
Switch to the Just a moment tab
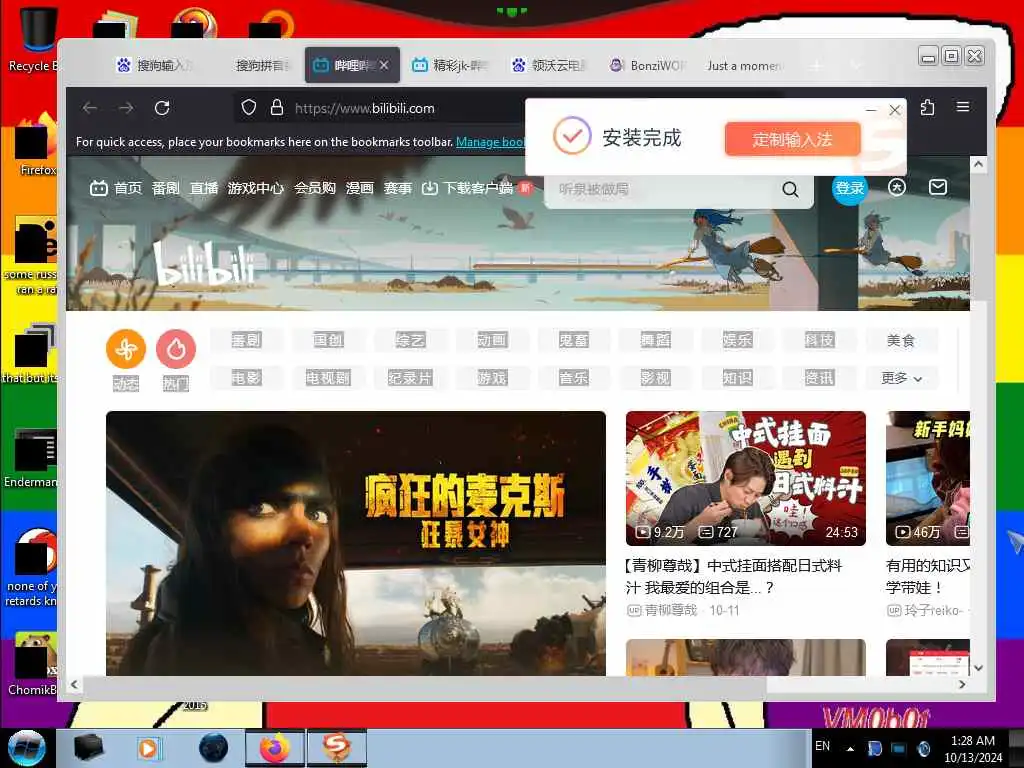pyautogui.click(x=744, y=65)
